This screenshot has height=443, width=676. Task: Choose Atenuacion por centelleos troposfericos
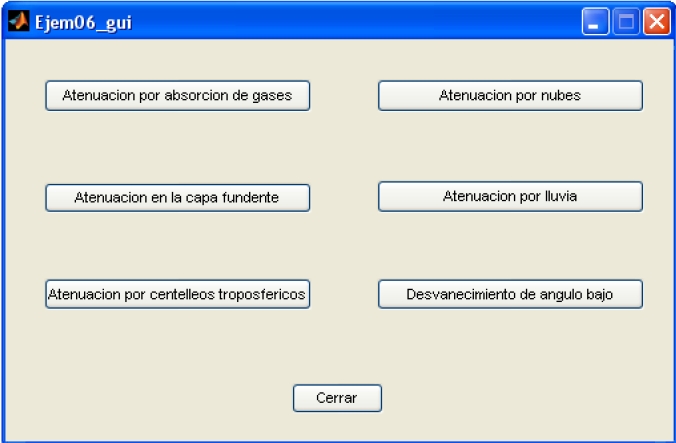point(177,294)
